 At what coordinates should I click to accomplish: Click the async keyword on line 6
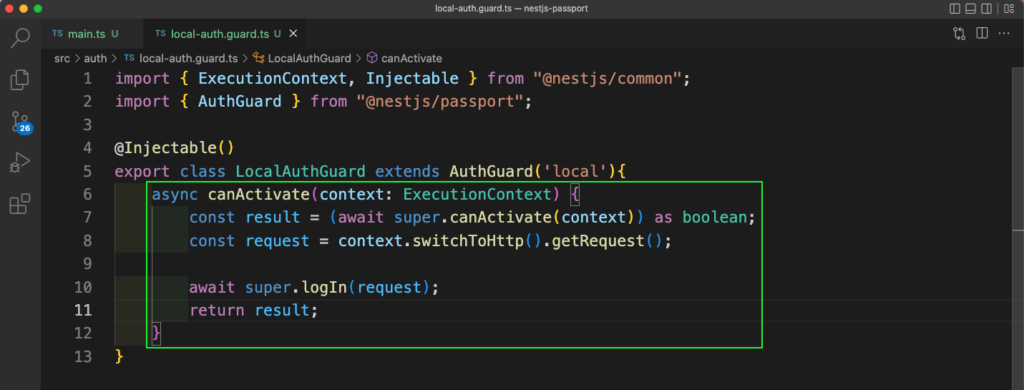(x=175, y=194)
